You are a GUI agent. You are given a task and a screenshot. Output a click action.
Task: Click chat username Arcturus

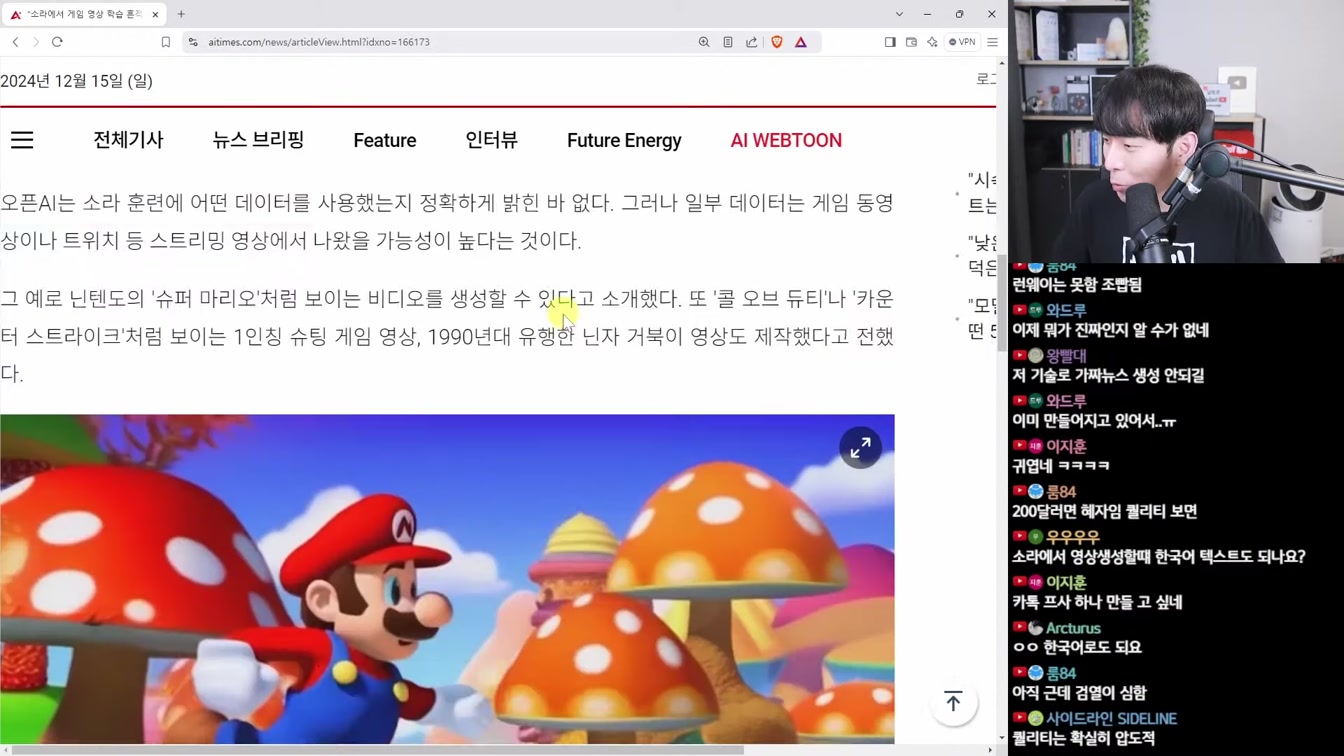point(1073,628)
